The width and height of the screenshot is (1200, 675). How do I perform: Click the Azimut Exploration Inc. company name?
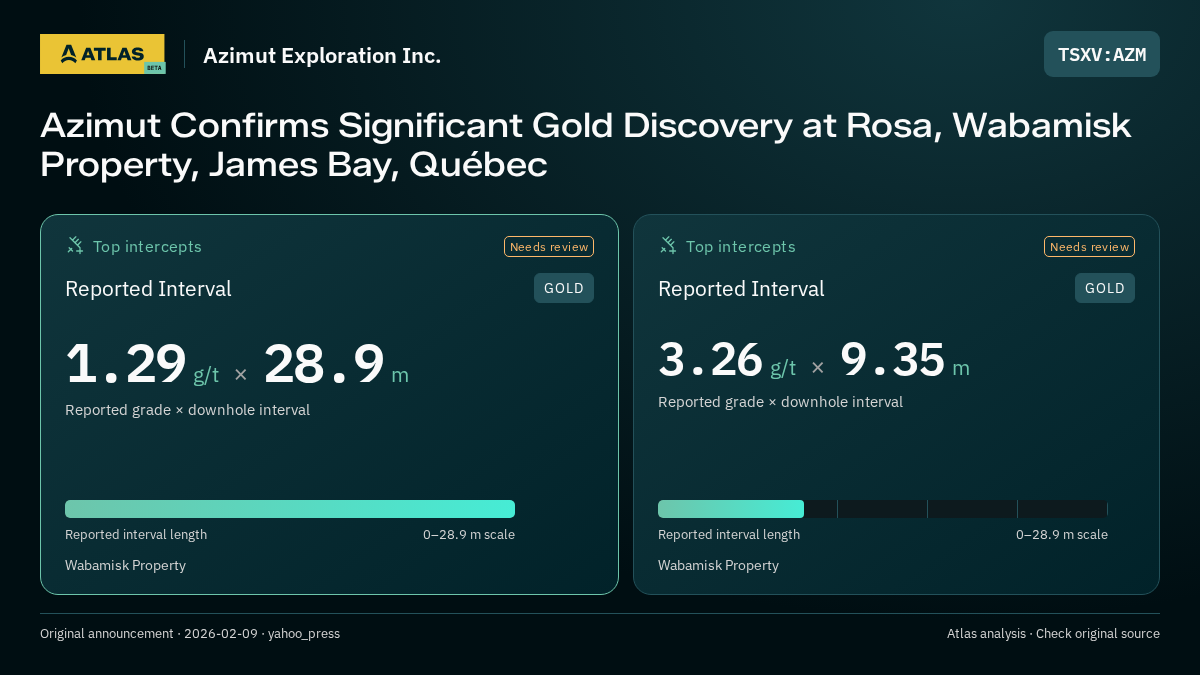pyautogui.click(x=322, y=55)
